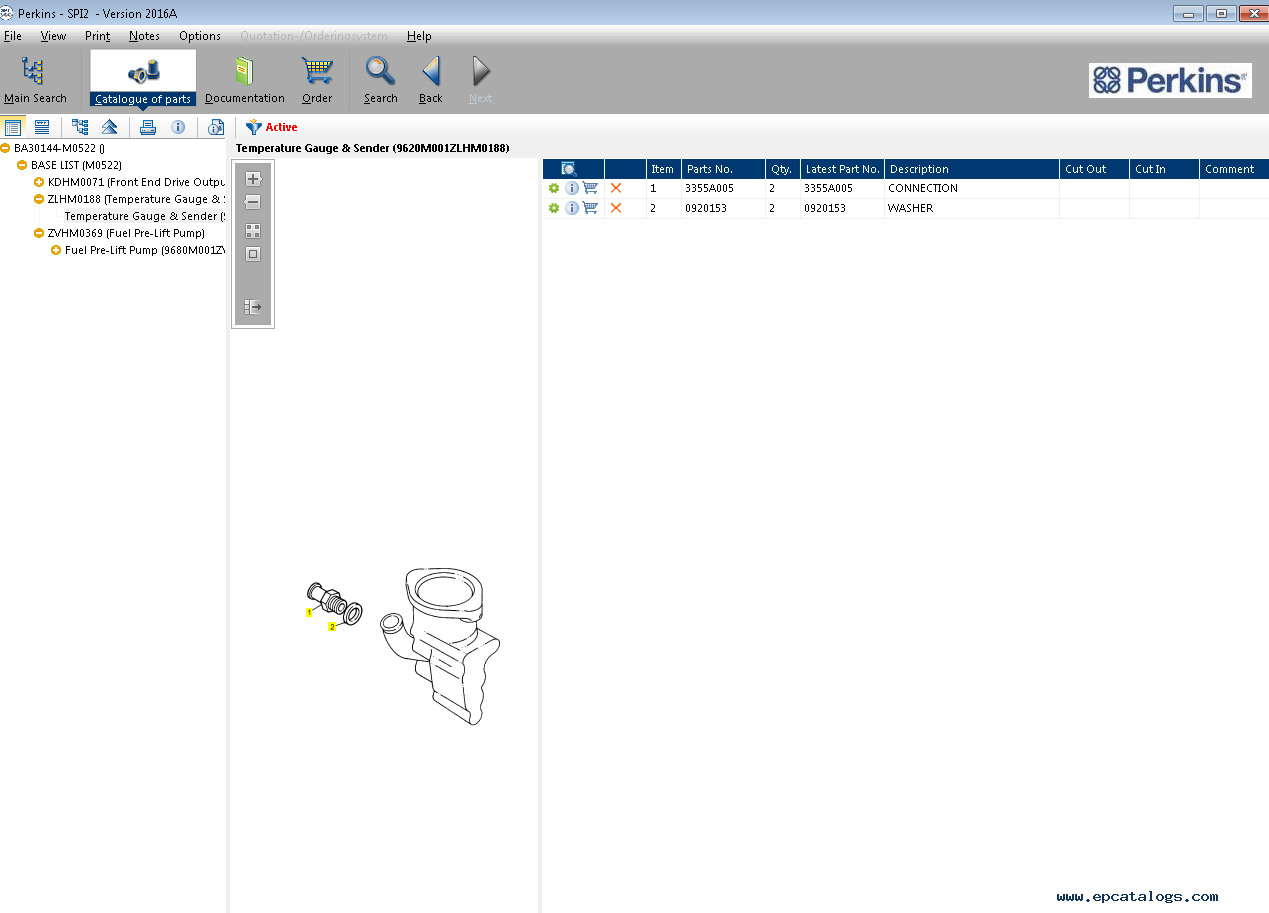Click the search icon in table header
1269x913 pixels.
tap(569, 169)
